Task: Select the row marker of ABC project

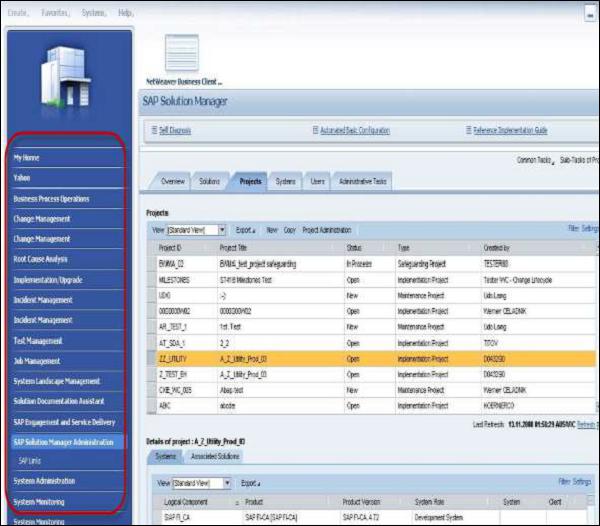Action: [152, 406]
